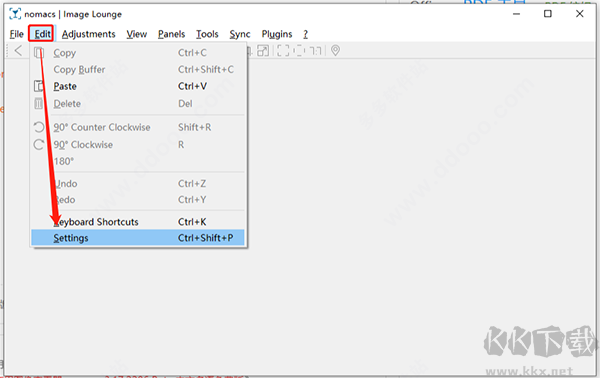600x378 pixels.
Task: Open the ? help menu
Action: pyautogui.click(x=305, y=34)
